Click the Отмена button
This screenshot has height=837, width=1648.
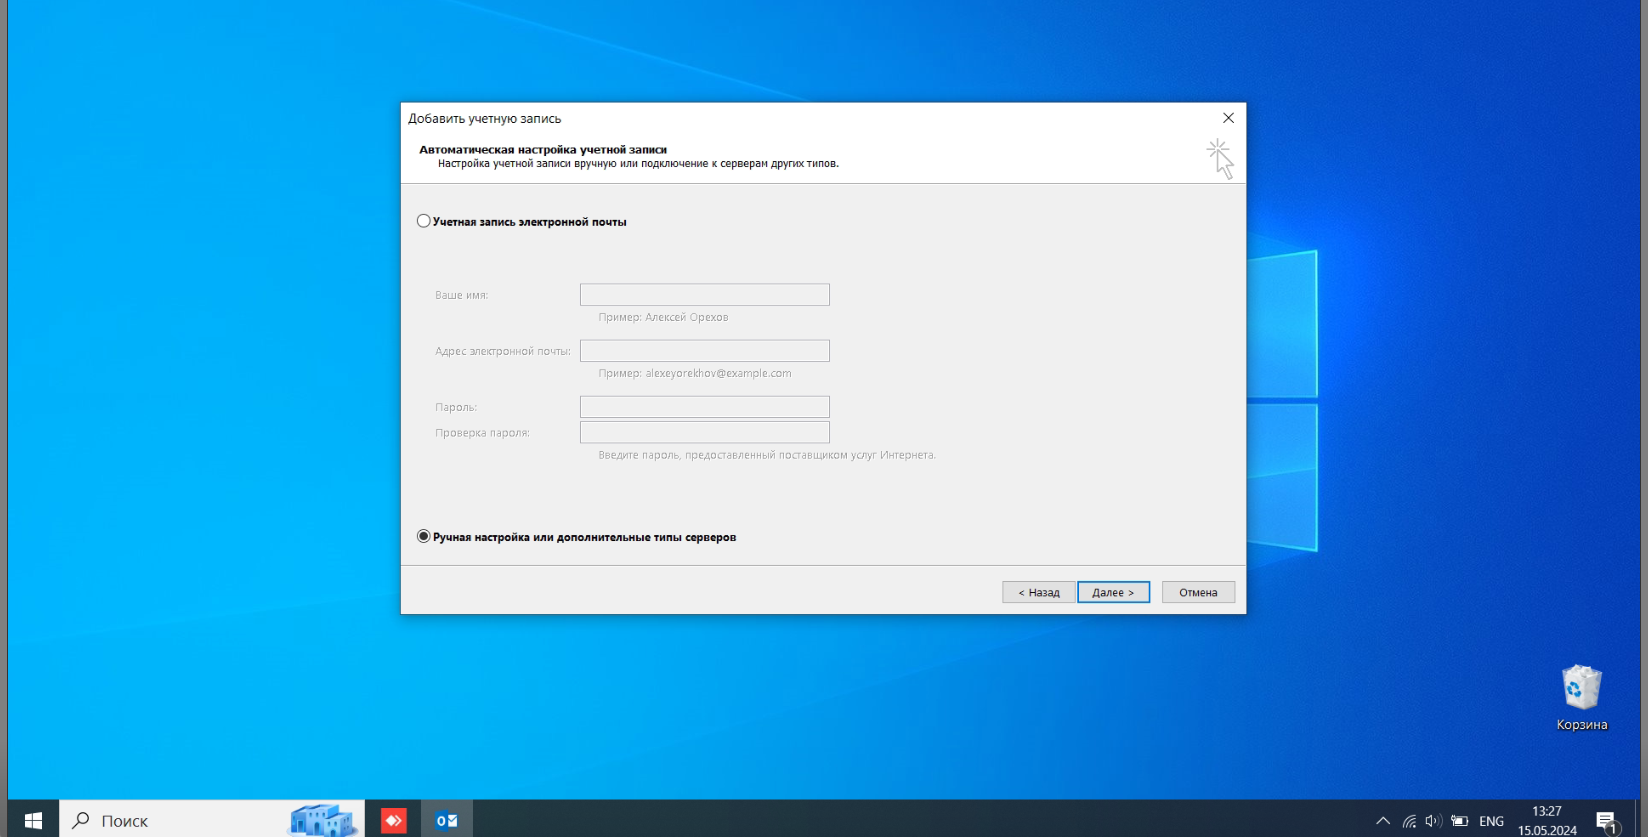click(1198, 592)
